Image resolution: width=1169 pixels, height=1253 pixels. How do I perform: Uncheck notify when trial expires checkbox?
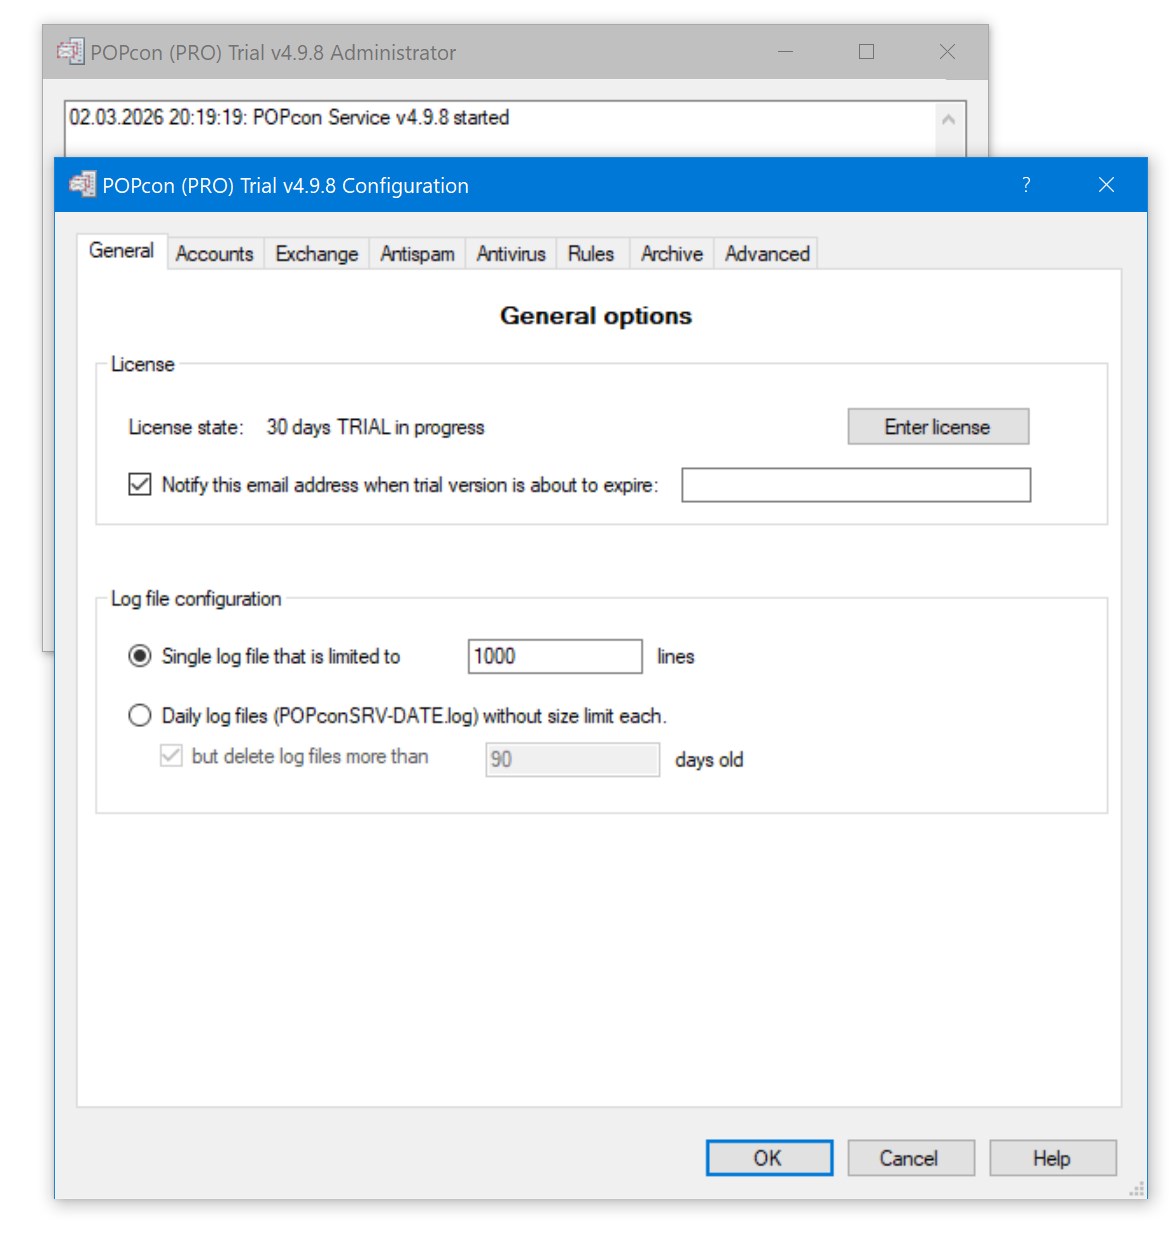140,485
